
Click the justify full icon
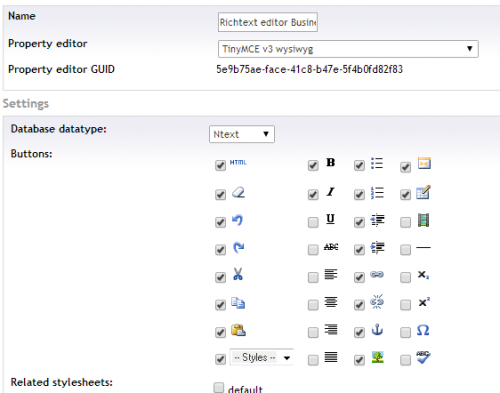tap(331, 357)
